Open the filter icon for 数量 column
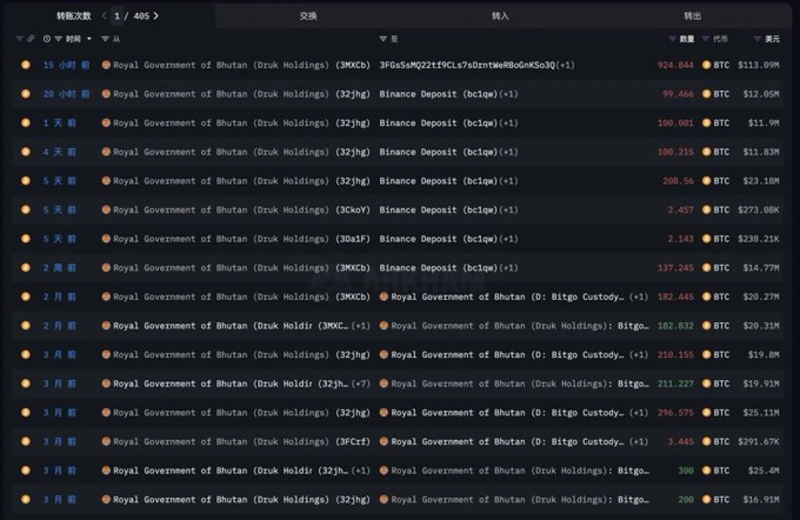Viewport: 800px width, 520px height. (672, 39)
